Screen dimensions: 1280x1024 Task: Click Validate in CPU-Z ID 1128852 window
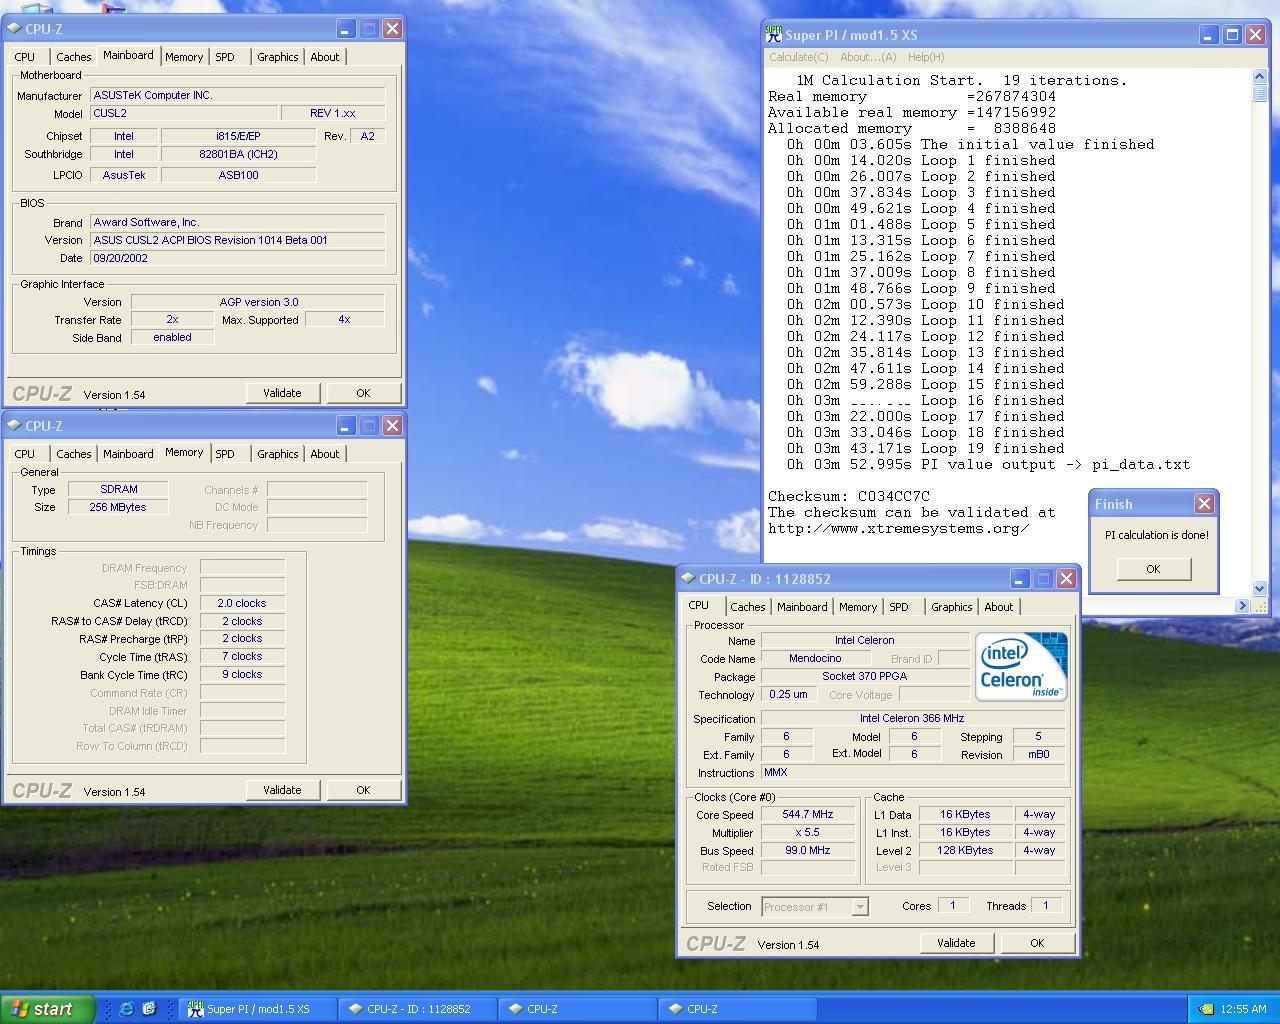point(956,943)
